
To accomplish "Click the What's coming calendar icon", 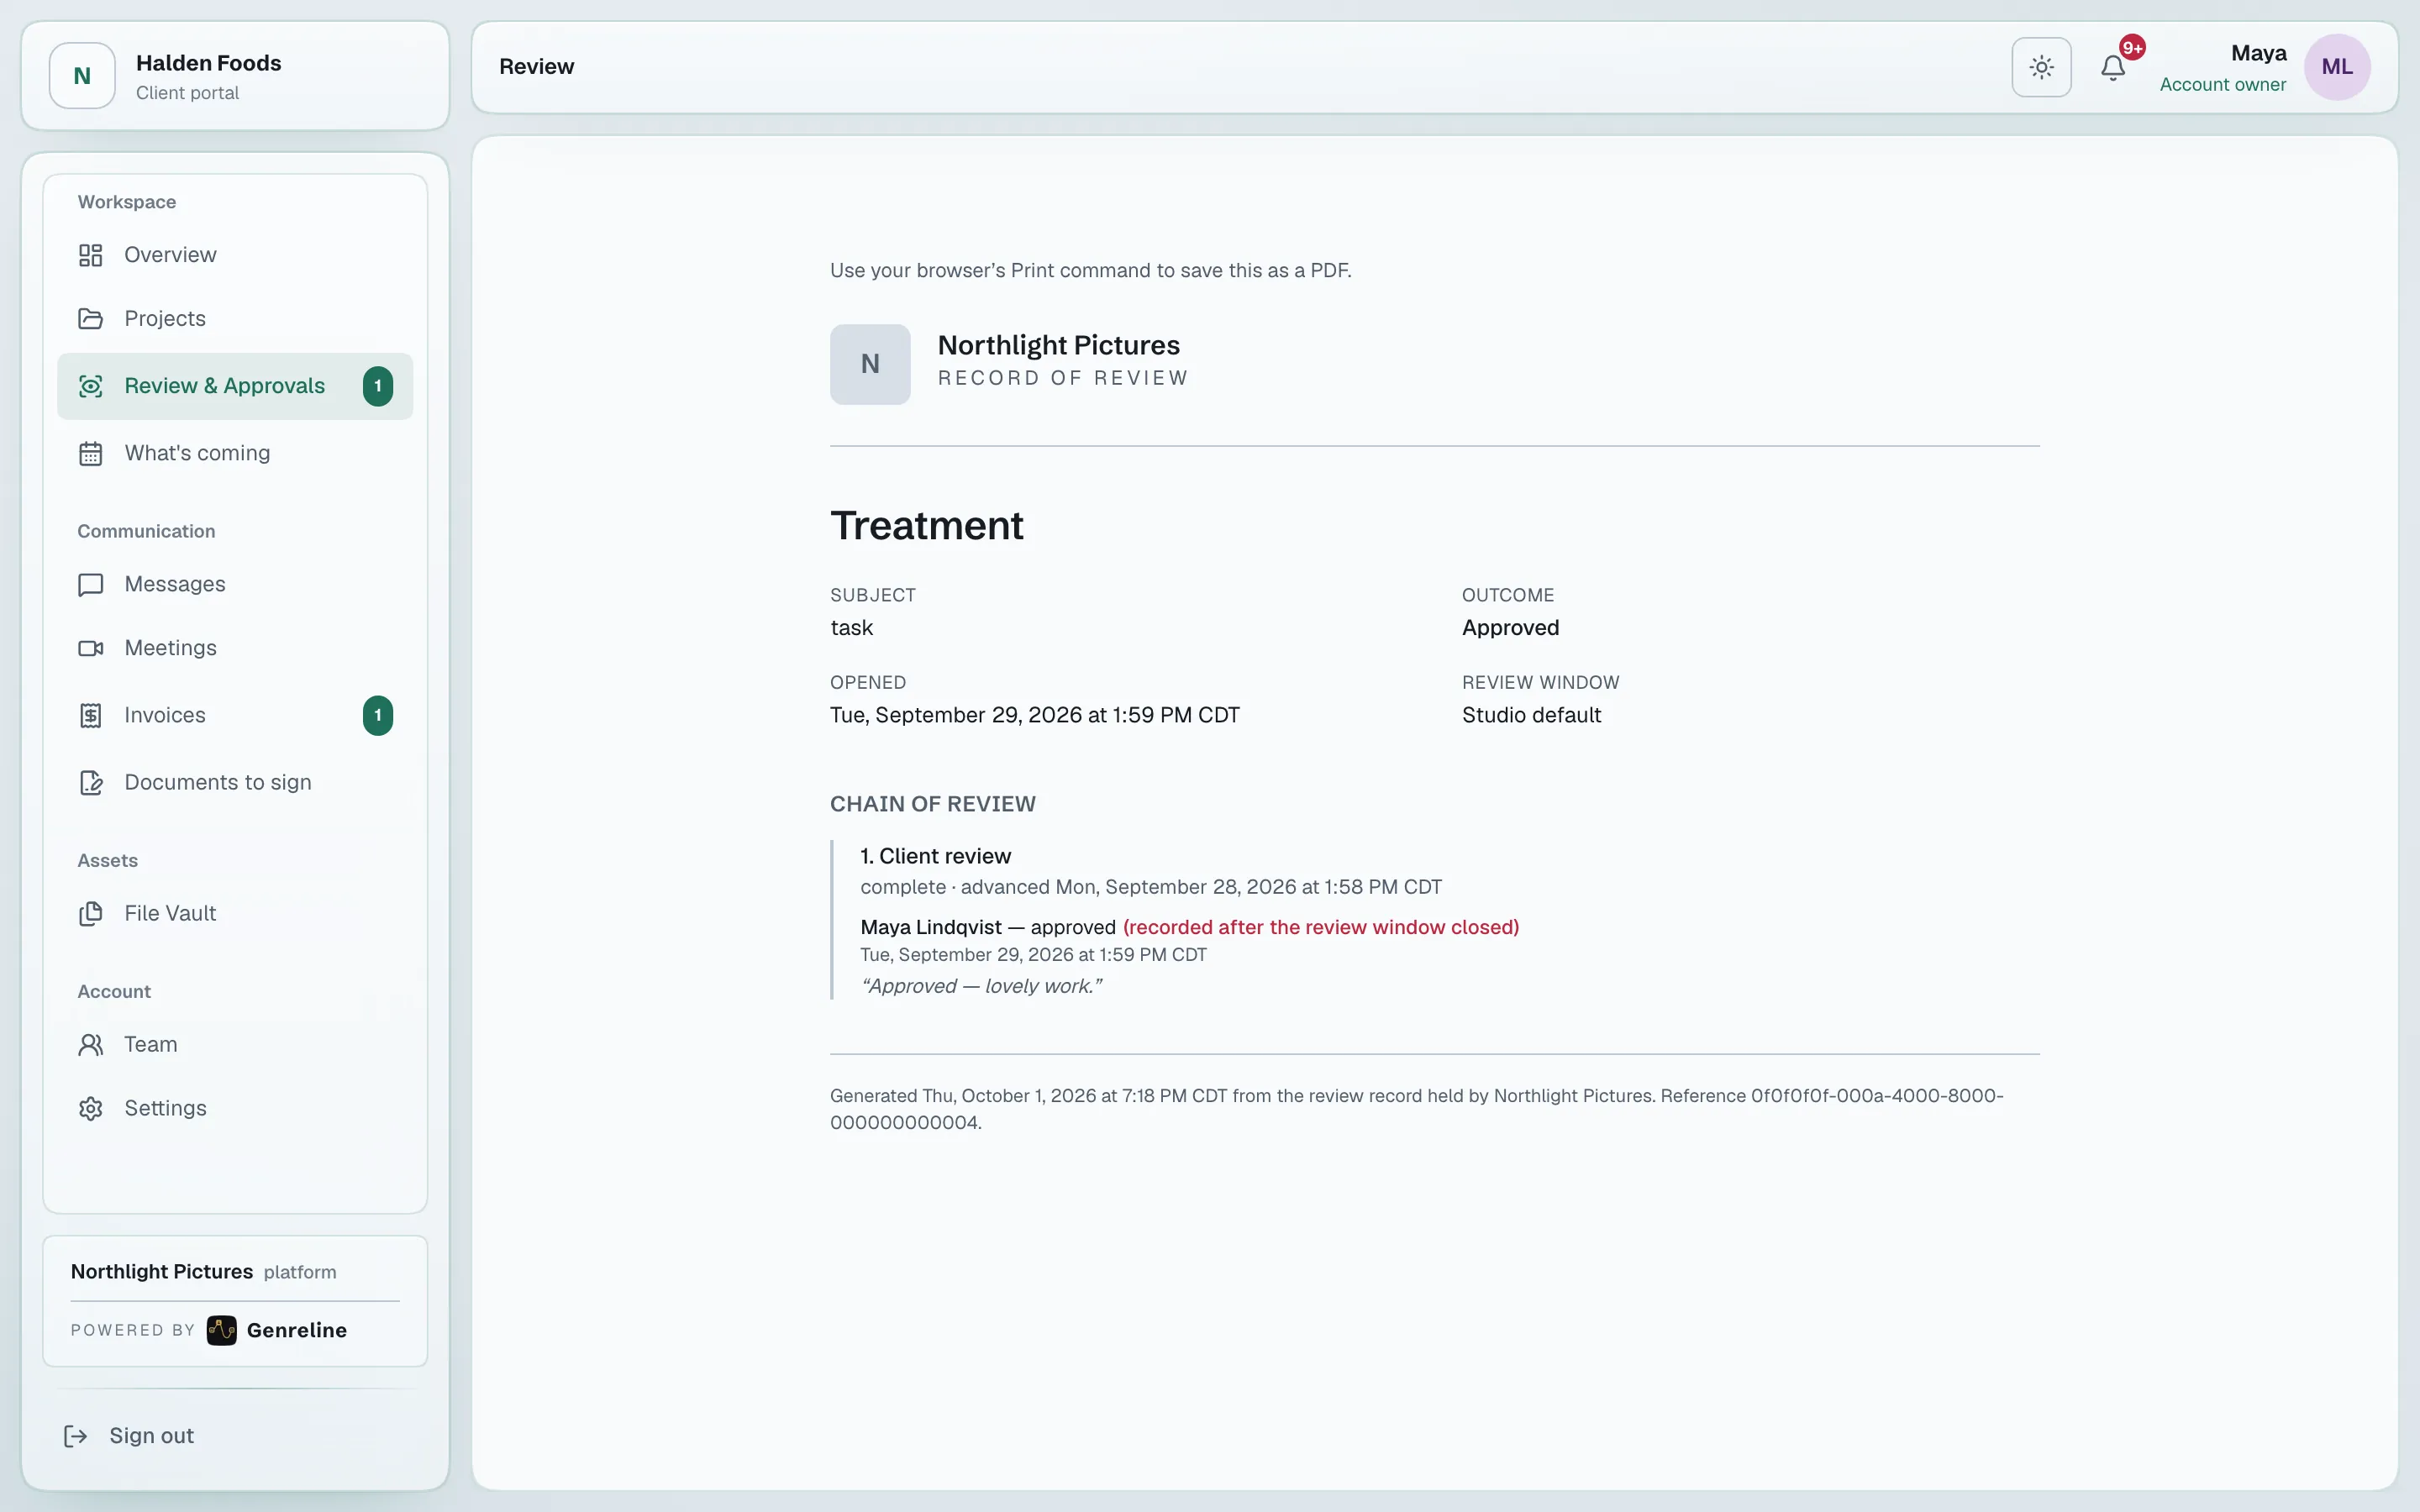I will coord(90,453).
